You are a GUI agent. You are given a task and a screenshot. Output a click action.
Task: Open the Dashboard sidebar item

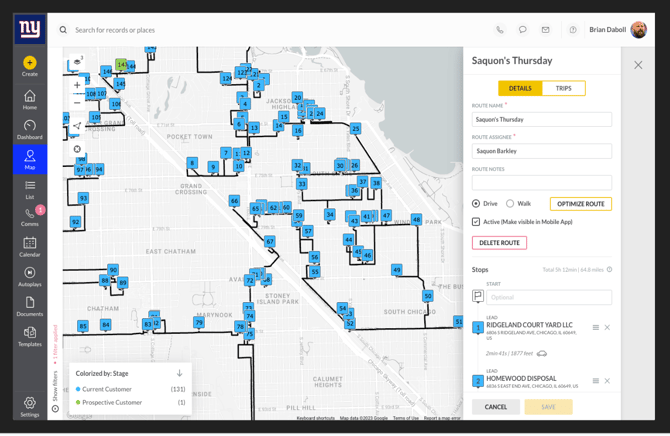tap(29, 130)
